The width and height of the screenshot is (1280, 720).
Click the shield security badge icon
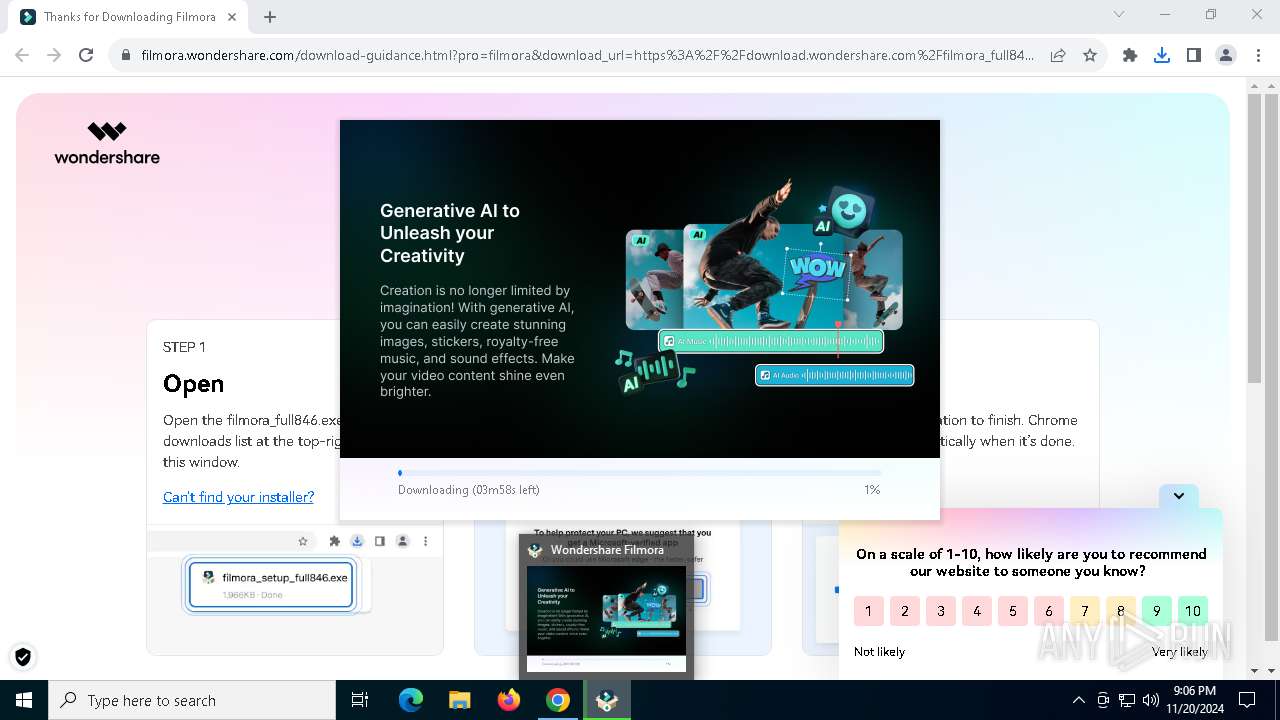(x=23, y=656)
